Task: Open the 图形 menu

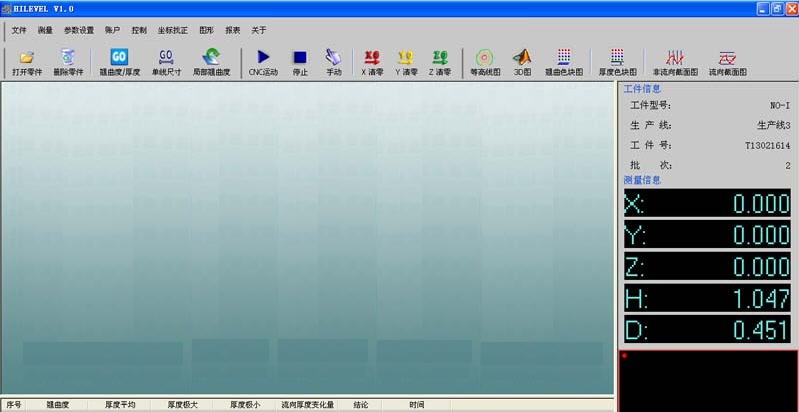Action: (206, 31)
